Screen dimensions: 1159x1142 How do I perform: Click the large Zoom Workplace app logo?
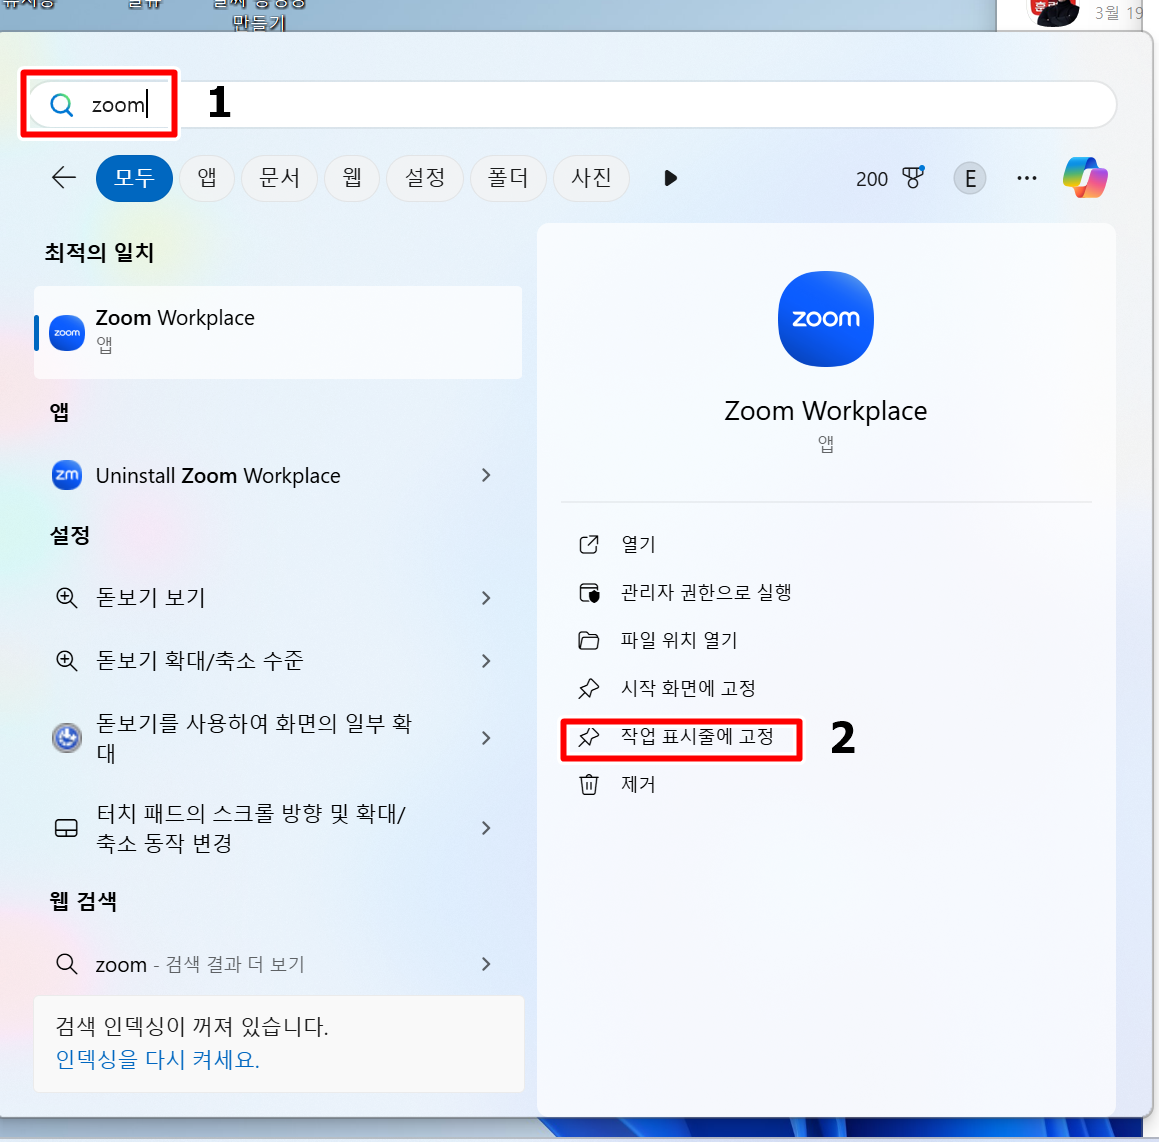click(826, 319)
